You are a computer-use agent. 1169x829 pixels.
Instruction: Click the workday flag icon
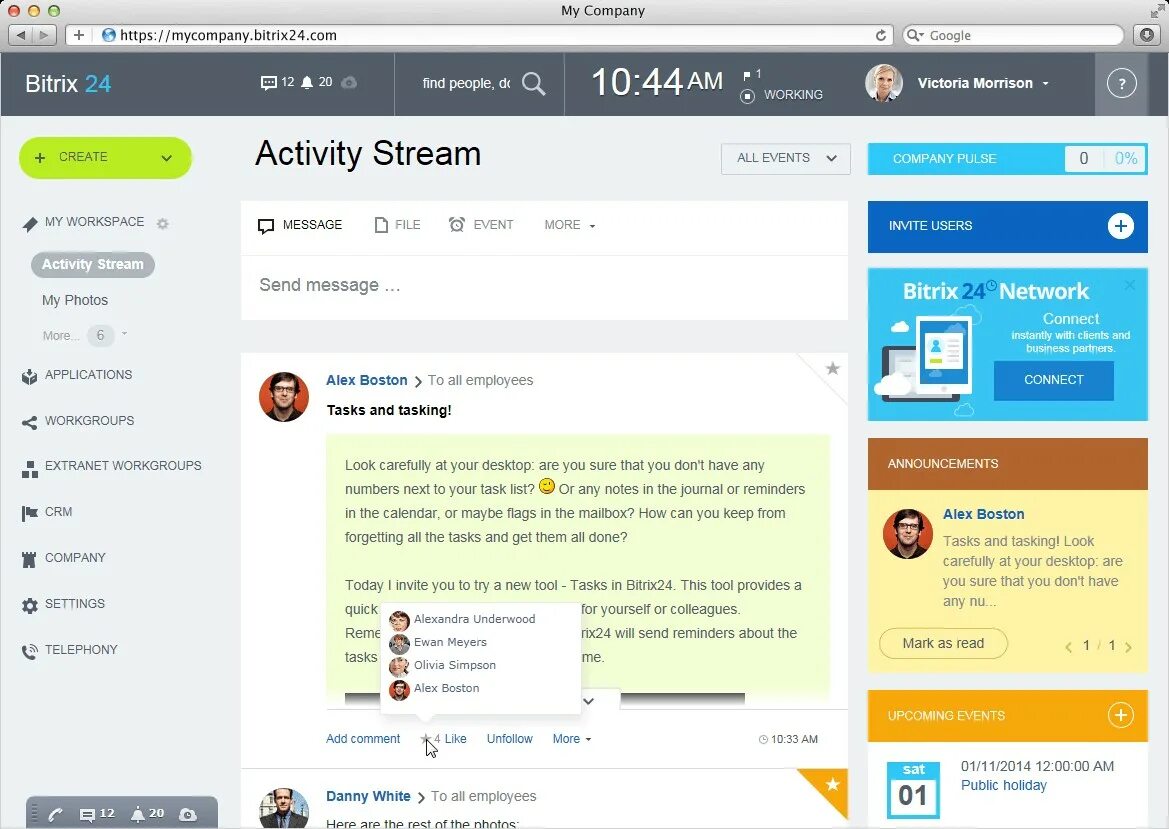point(747,75)
